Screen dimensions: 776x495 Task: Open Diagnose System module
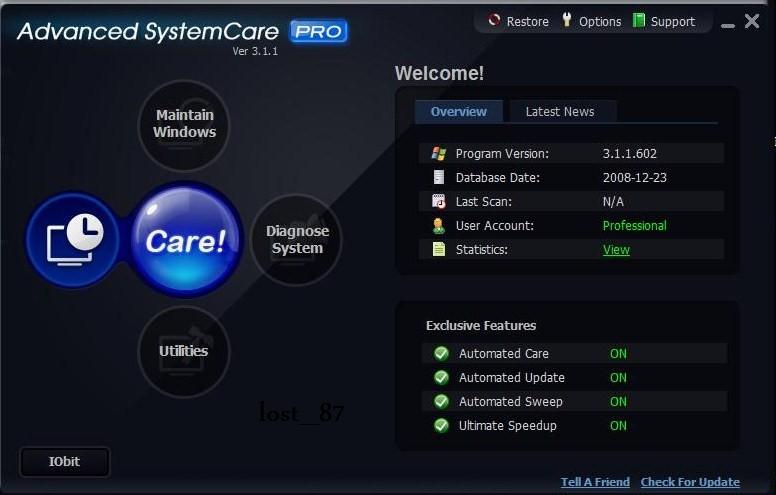(297, 240)
